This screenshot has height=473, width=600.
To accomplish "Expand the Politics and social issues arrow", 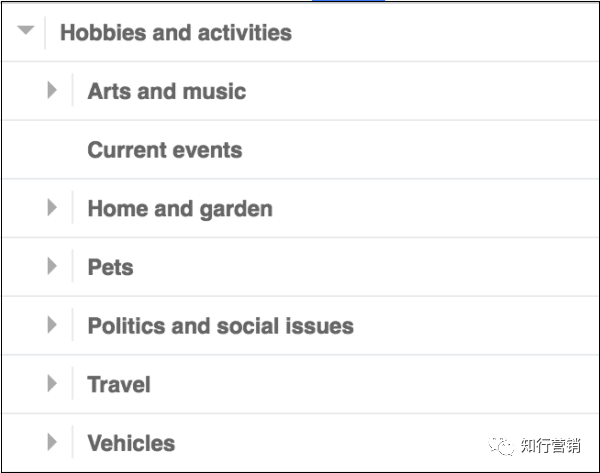I will click(53, 325).
